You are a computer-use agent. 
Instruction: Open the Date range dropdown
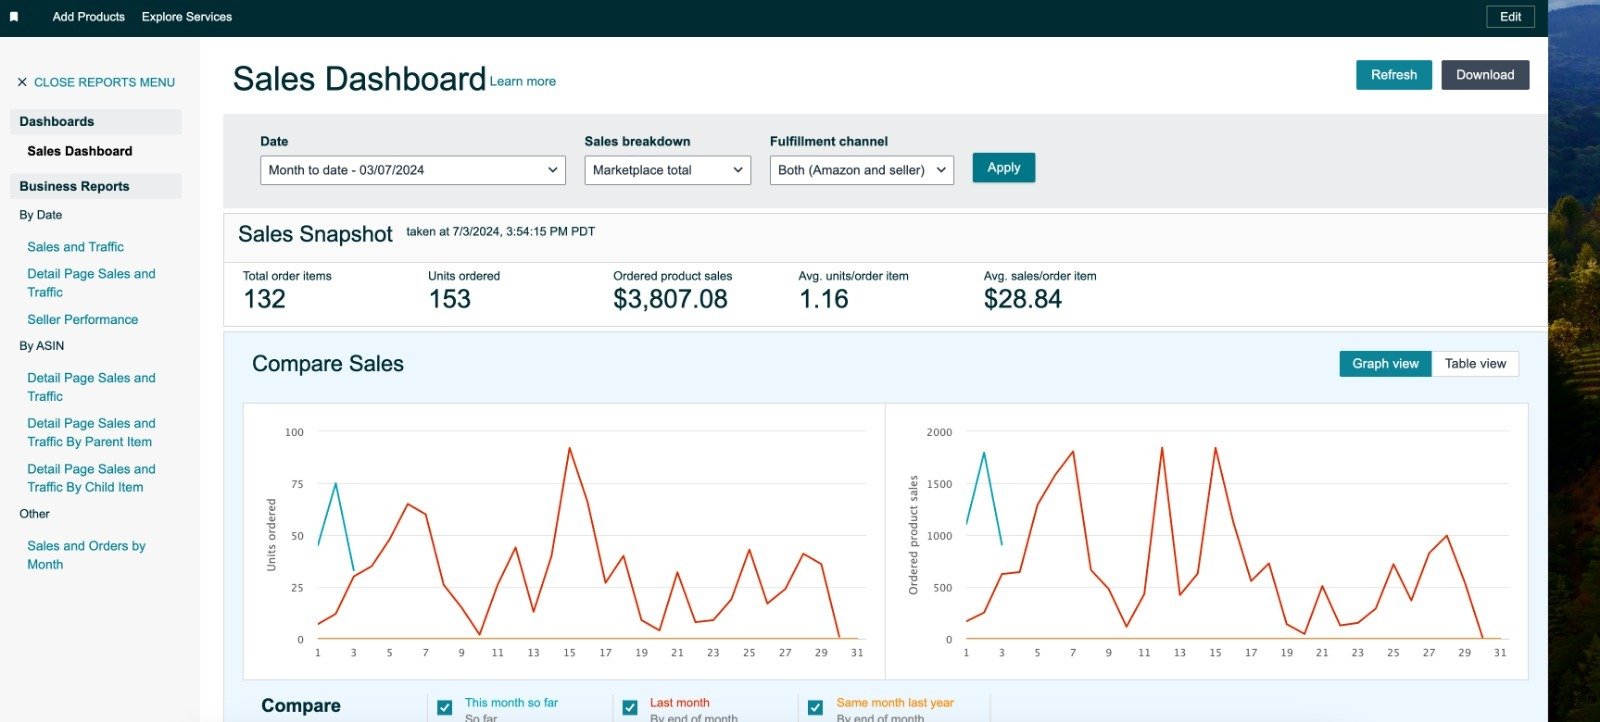pos(412,170)
